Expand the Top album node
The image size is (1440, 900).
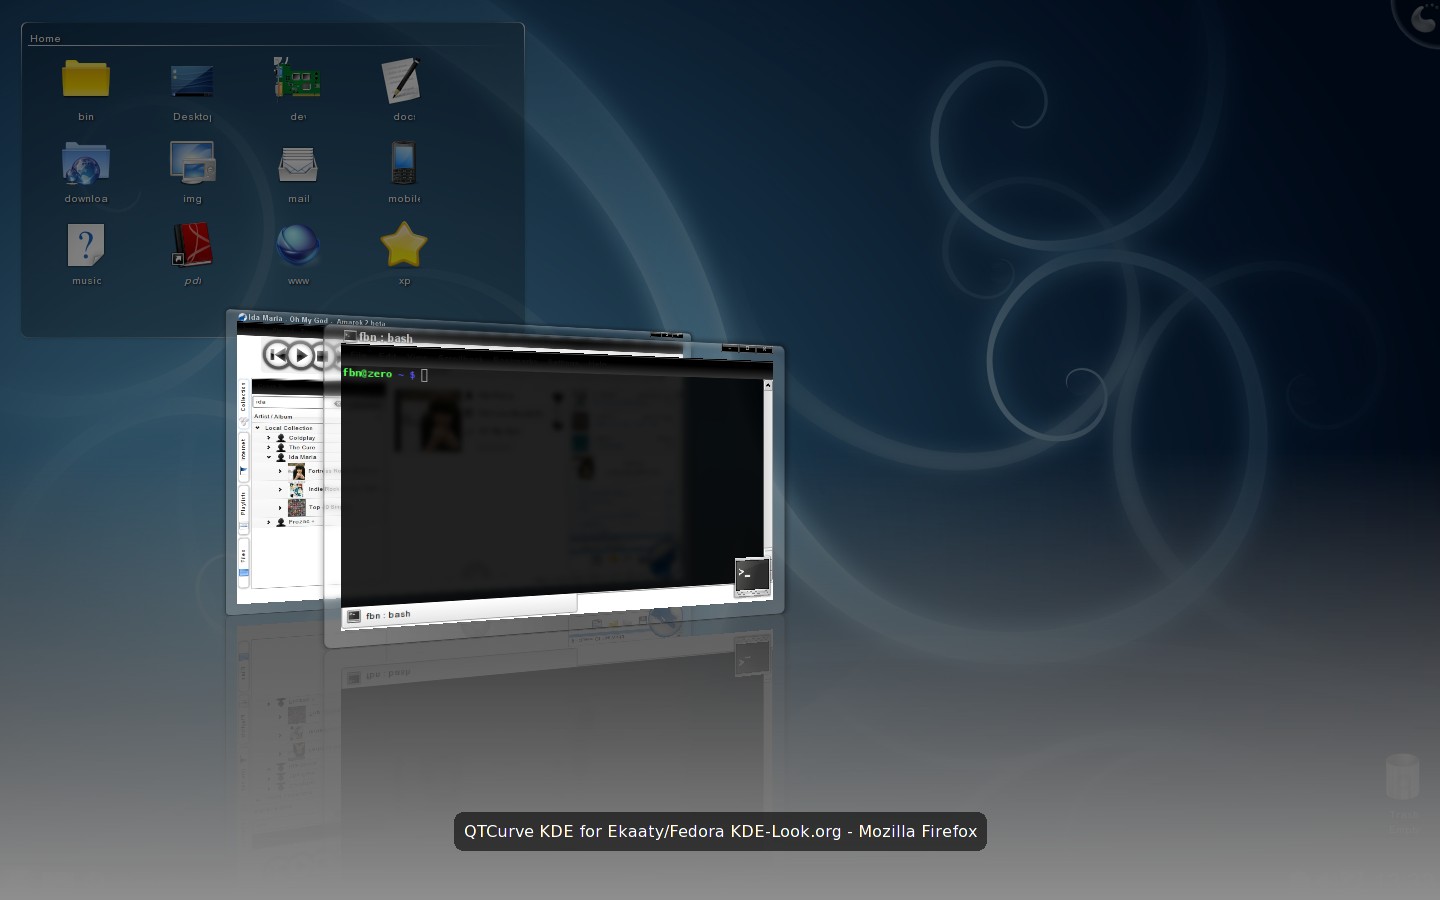[280, 507]
